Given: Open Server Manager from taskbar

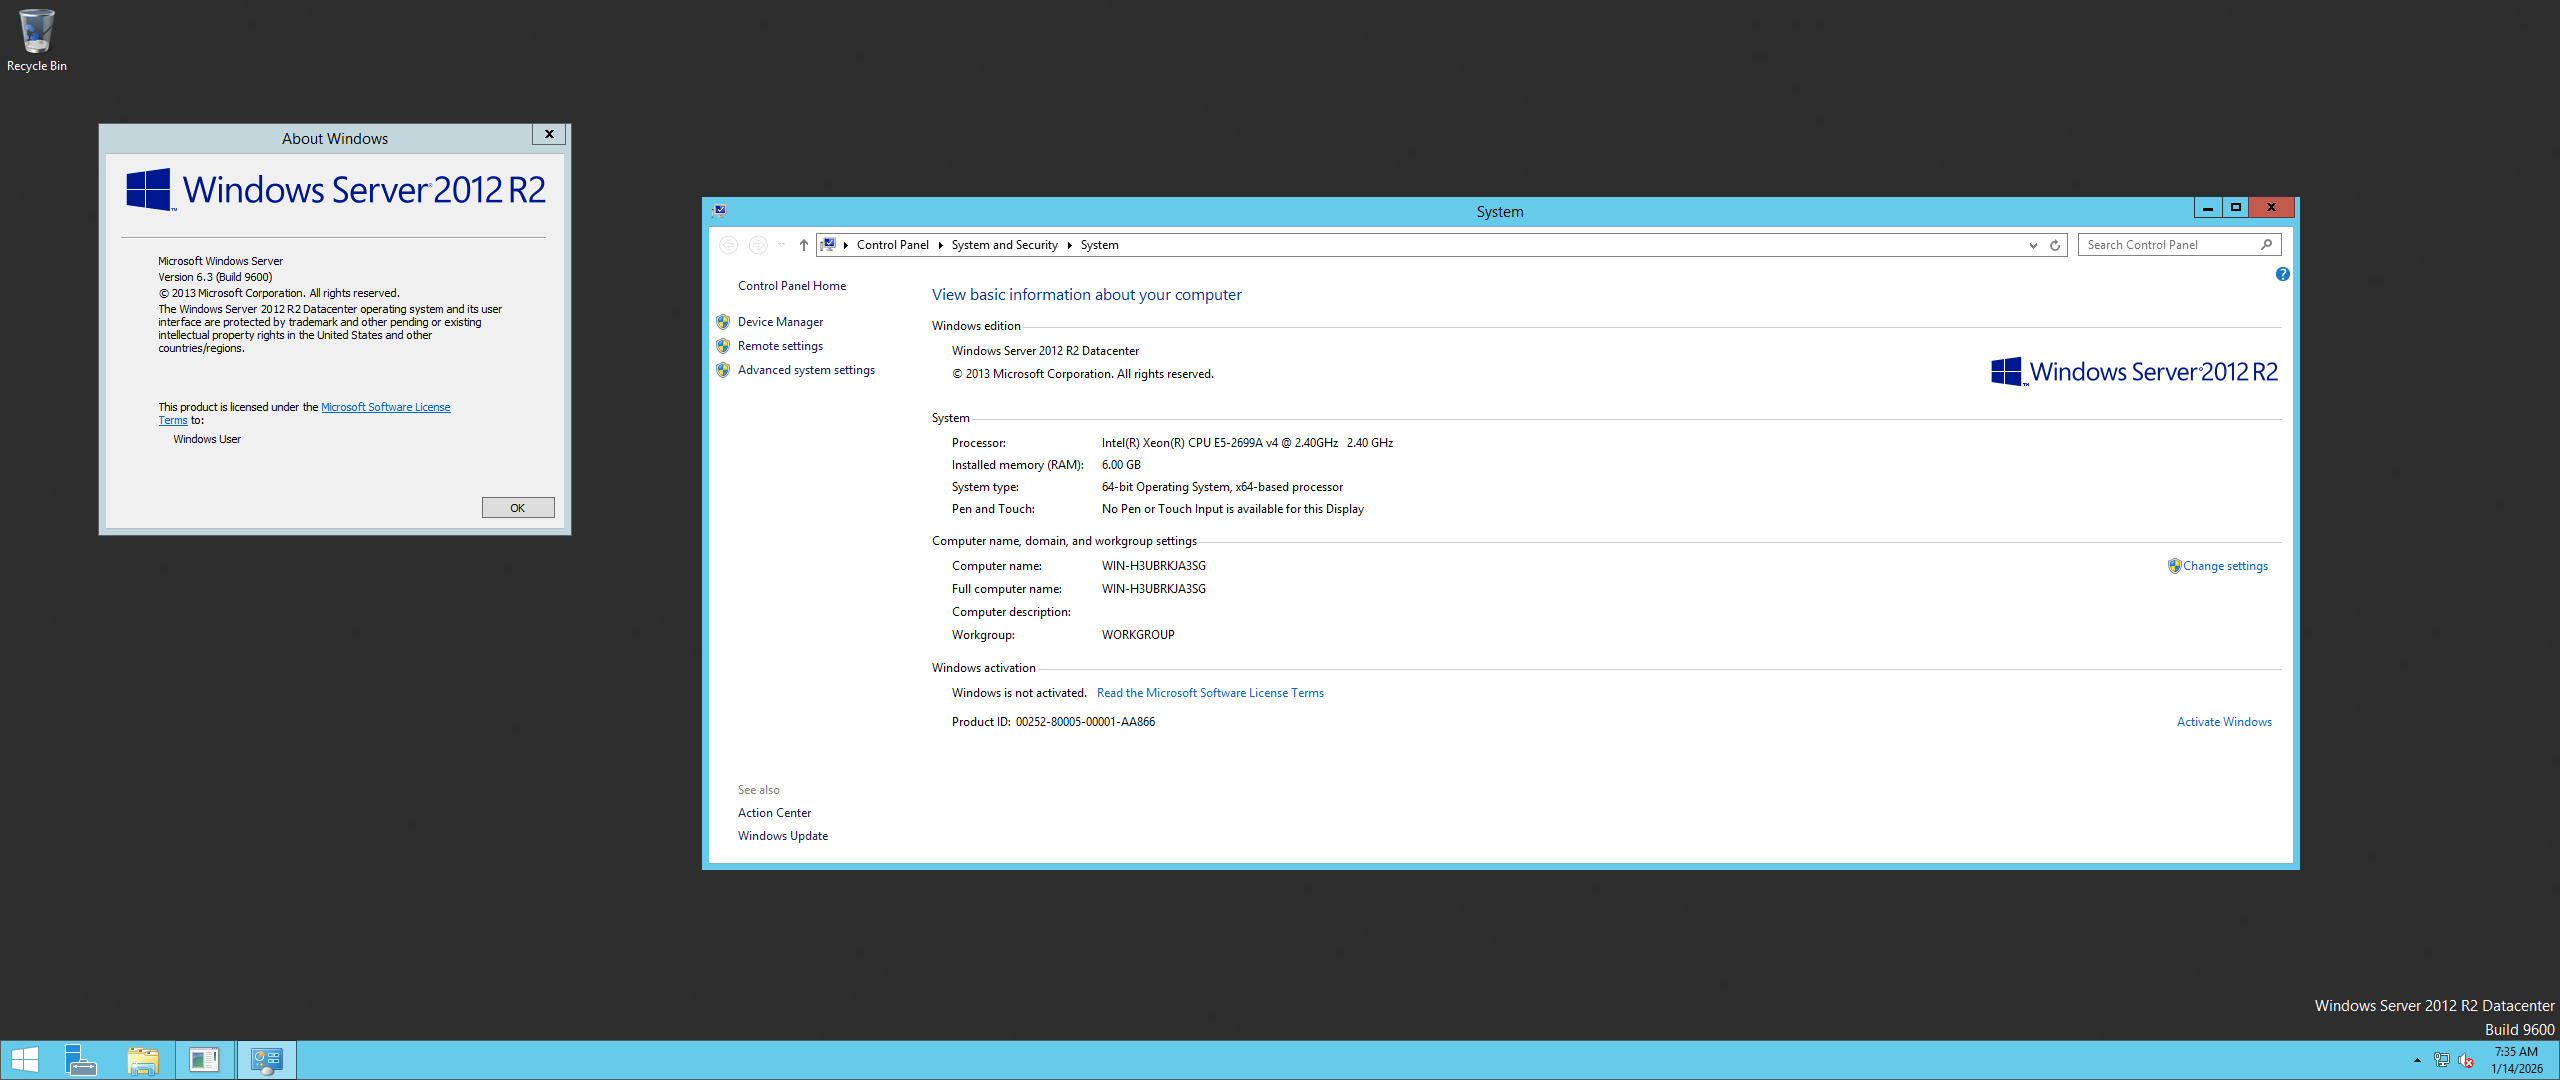Looking at the screenshot, I should pos(80,1060).
